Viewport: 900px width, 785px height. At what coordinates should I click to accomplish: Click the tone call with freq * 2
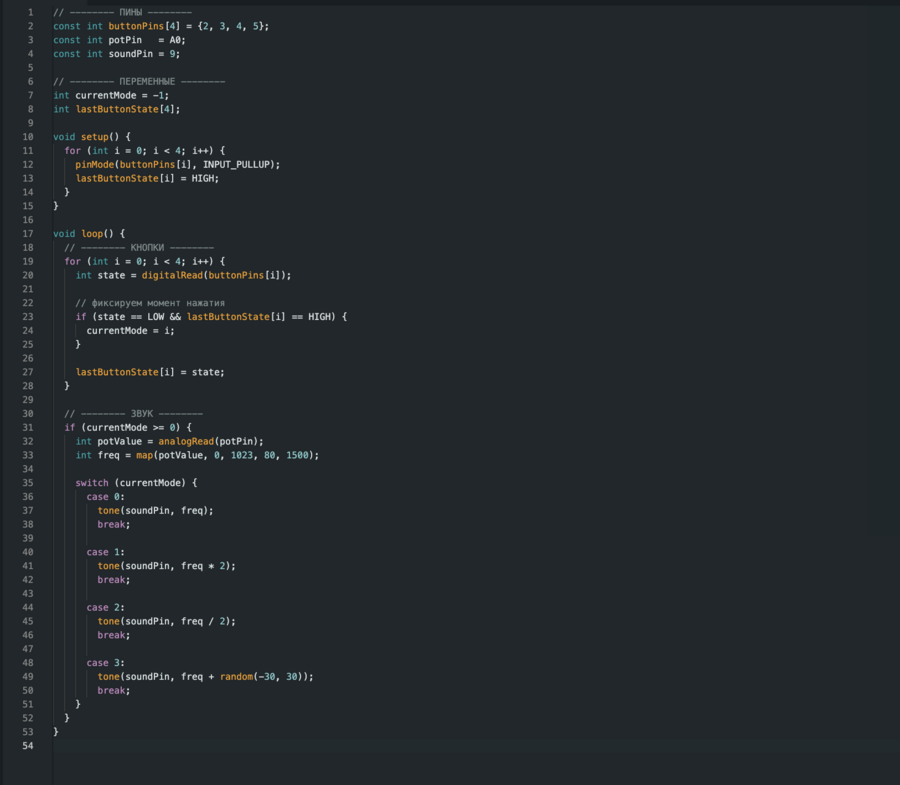(x=166, y=566)
